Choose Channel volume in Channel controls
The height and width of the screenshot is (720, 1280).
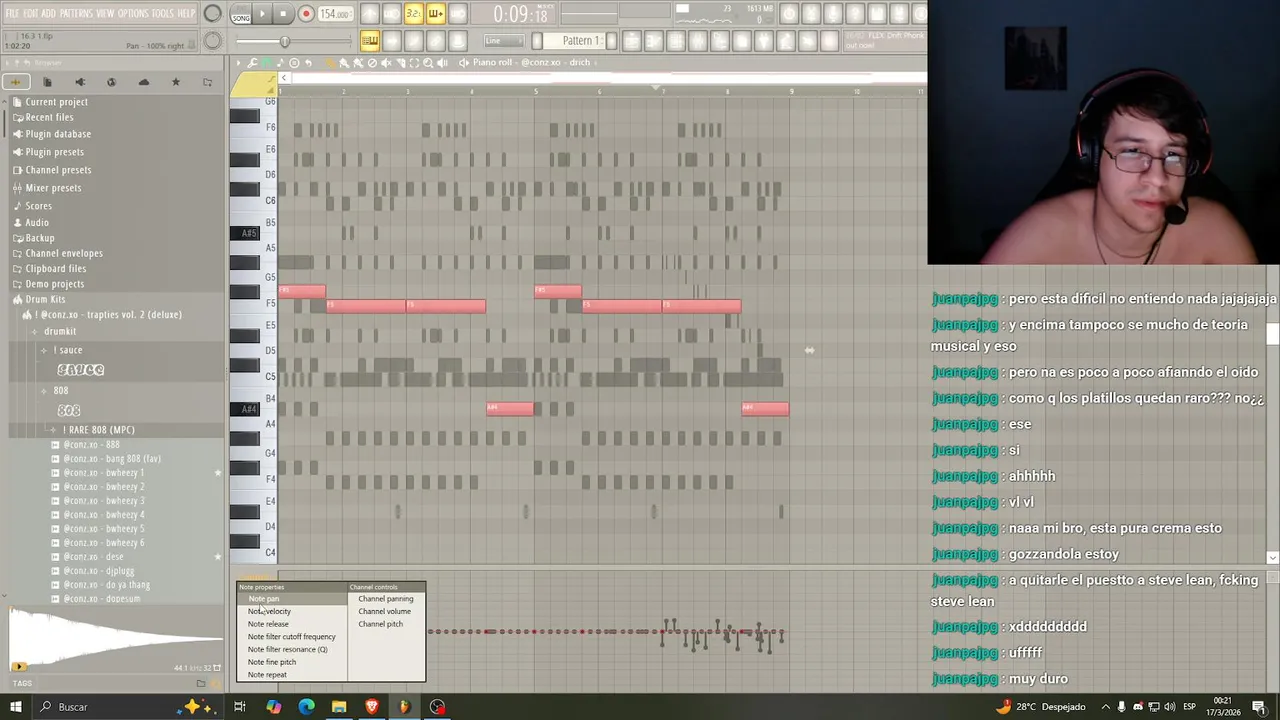coord(384,611)
